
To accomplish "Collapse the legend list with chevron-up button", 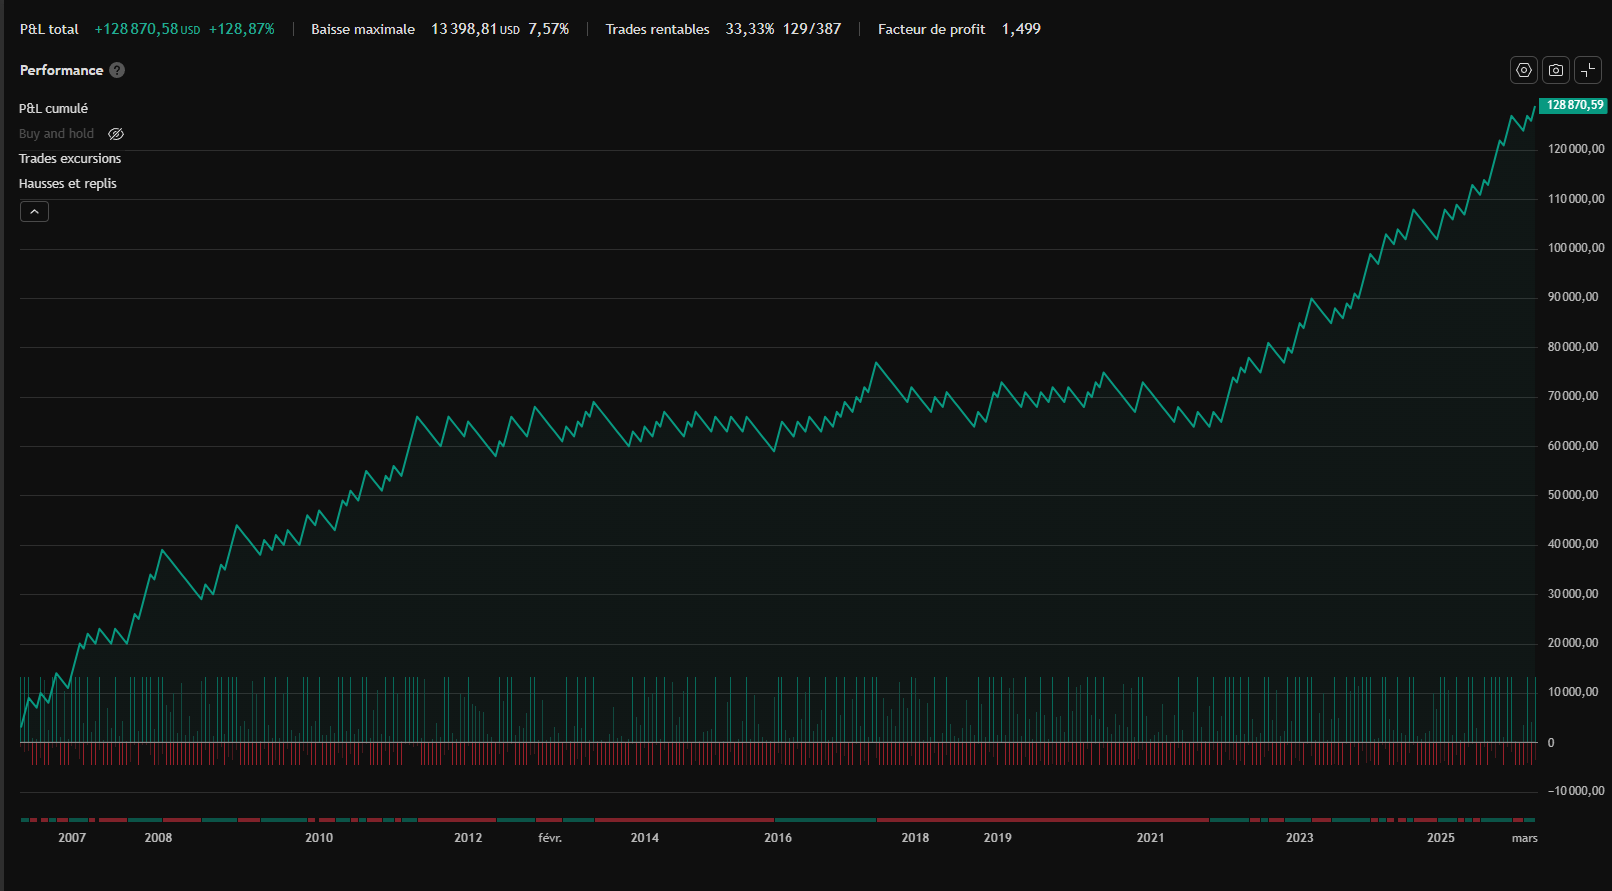I will coord(34,211).
